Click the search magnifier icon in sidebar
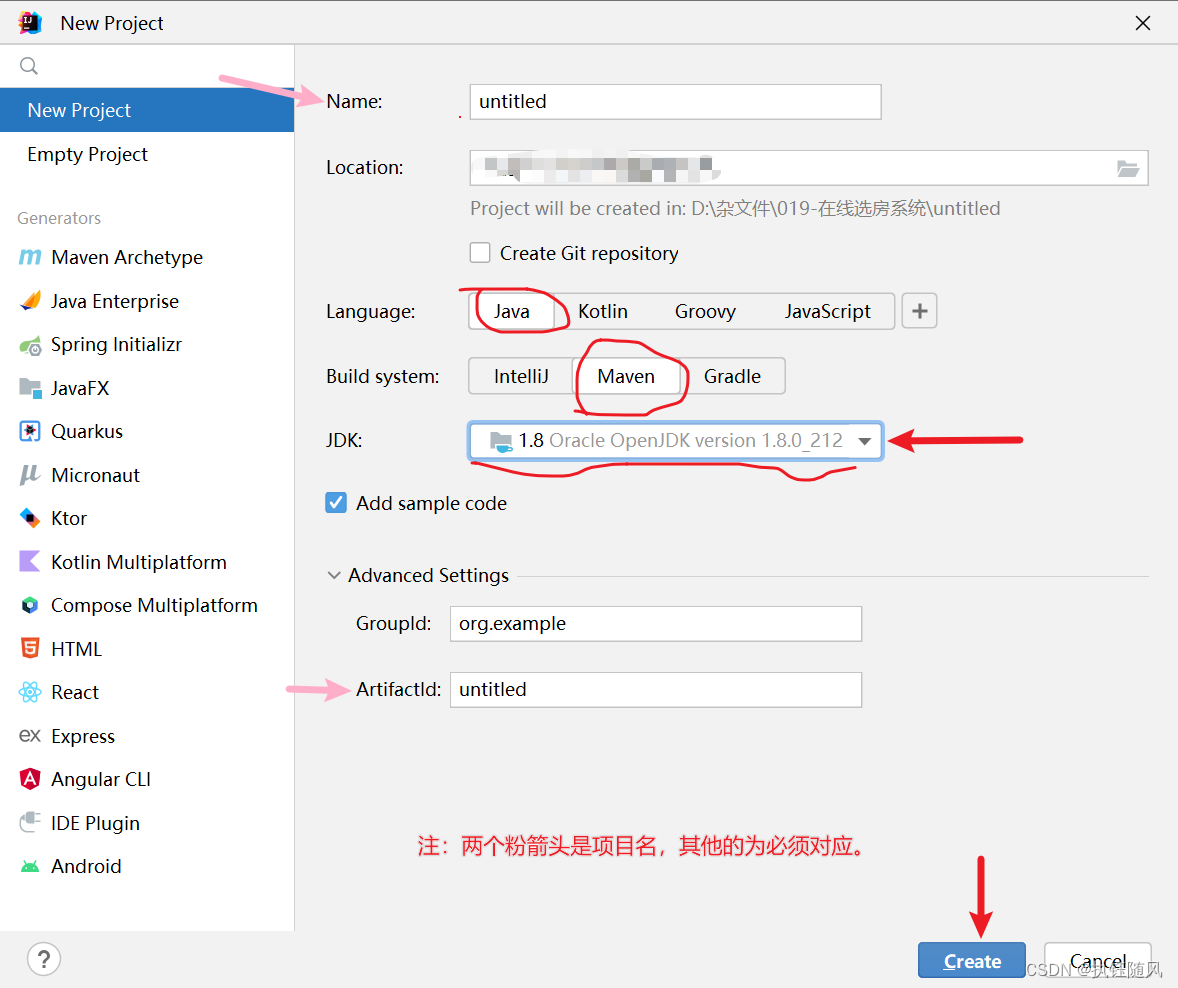1178x988 pixels. [29, 66]
